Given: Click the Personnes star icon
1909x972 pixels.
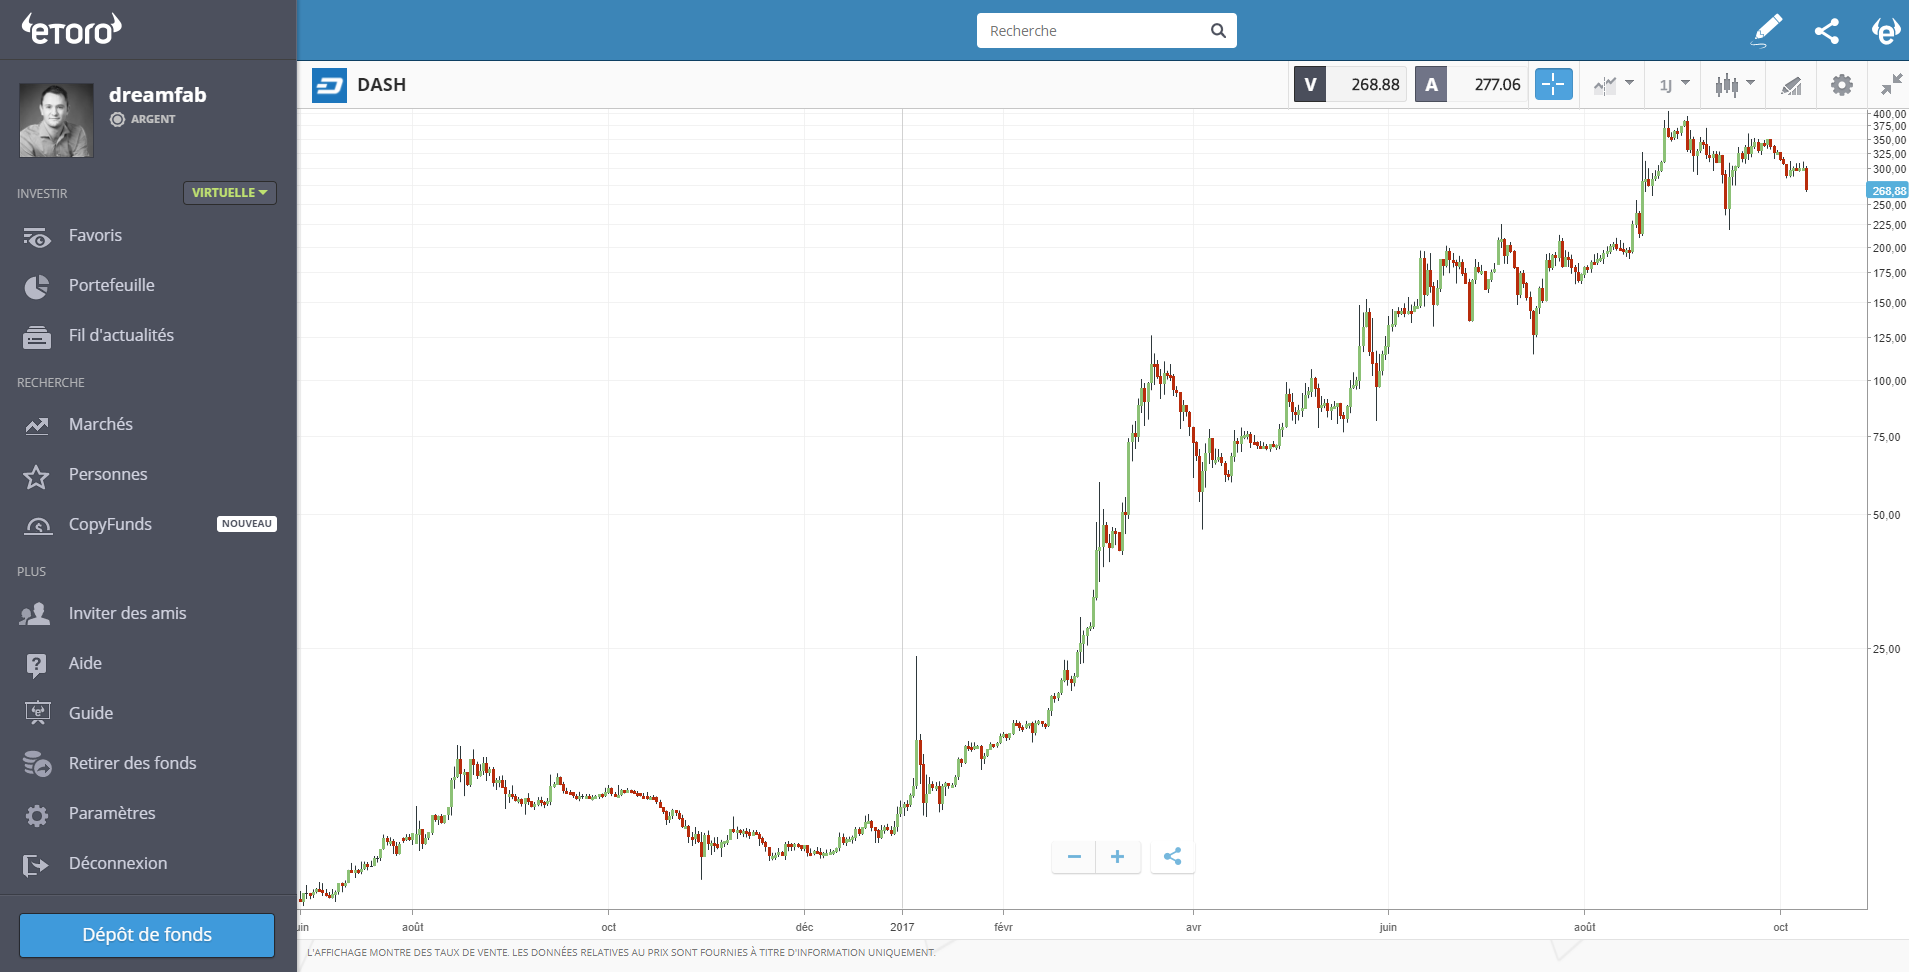Looking at the screenshot, I should click(x=37, y=476).
